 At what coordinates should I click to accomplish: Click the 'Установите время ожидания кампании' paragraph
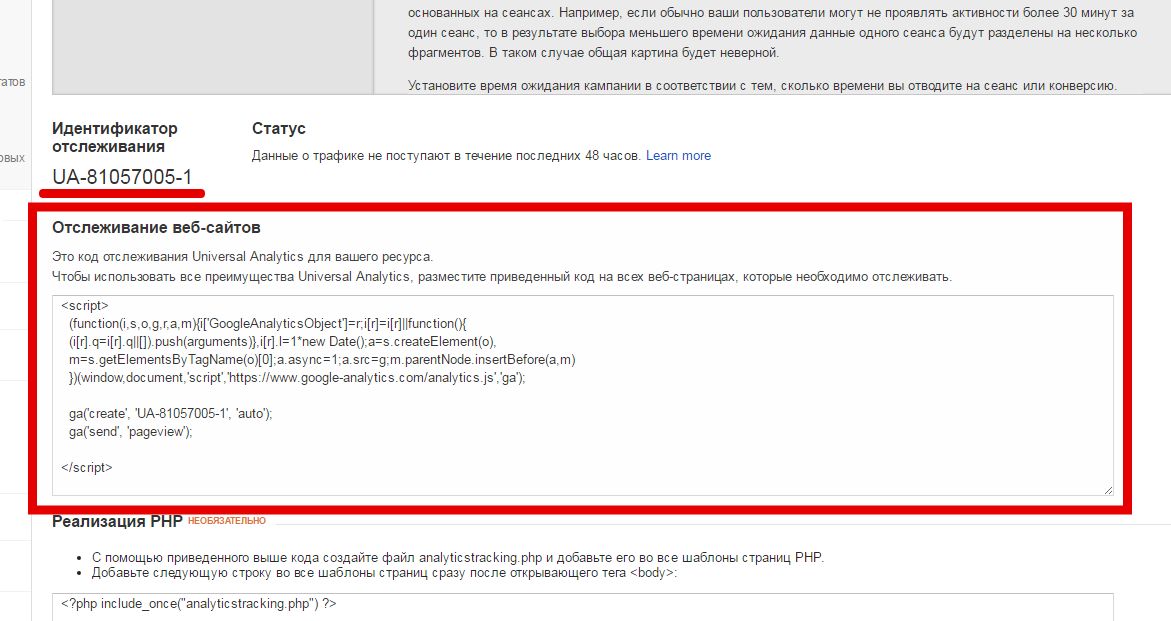click(x=762, y=86)
